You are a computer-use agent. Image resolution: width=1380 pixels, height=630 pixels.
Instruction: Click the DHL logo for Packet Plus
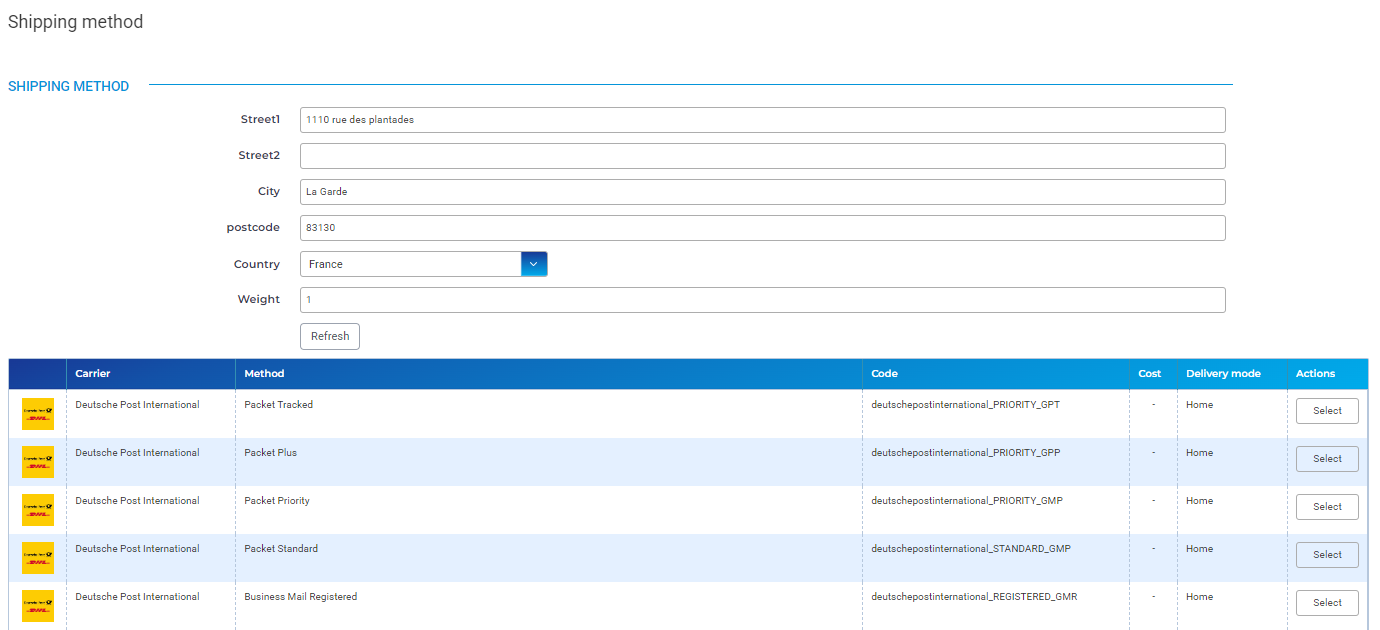(38, 461)
